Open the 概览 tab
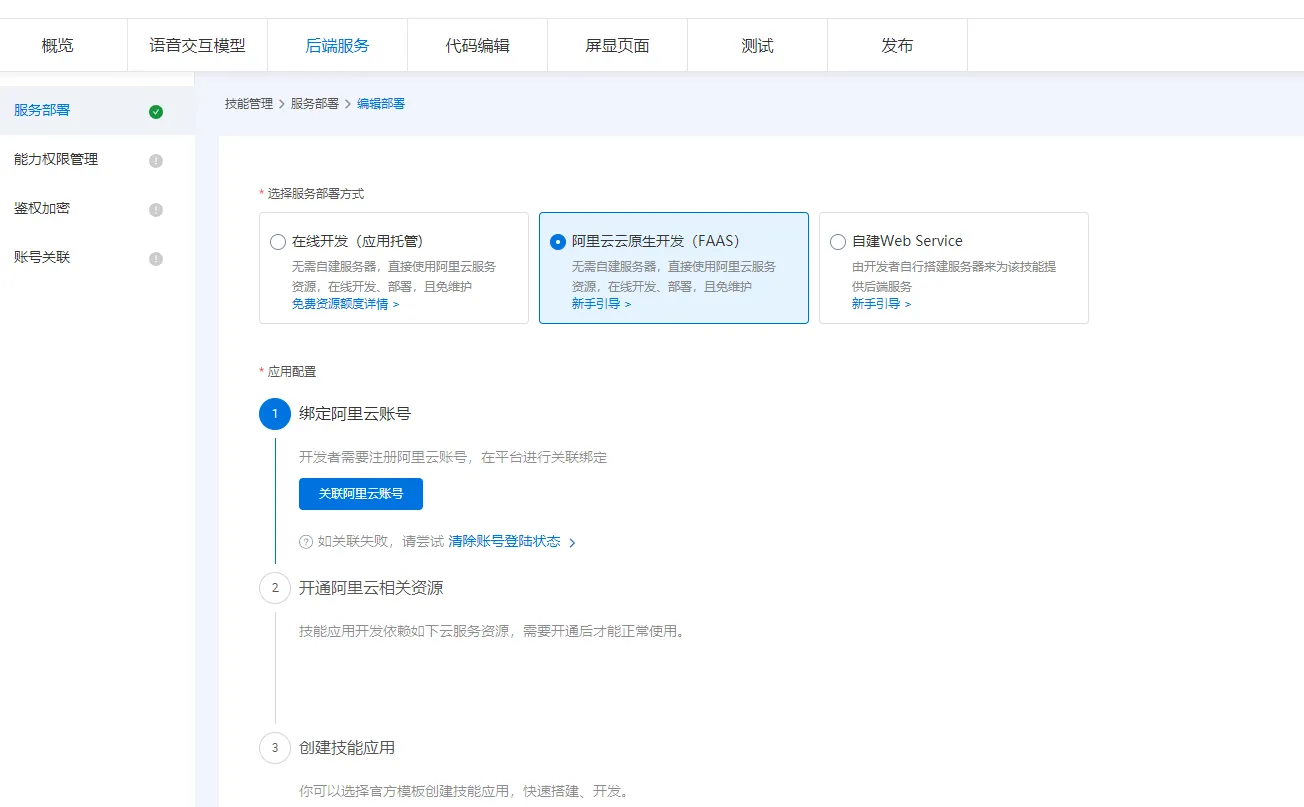Viewport: 1304px width, 807px height. [x=58, y=46]
